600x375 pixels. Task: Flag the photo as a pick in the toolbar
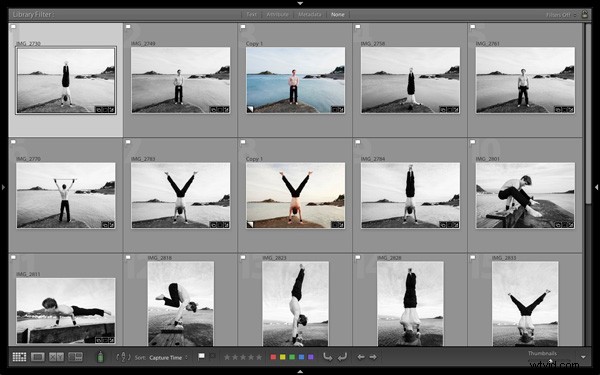click(x=201, y=357)
